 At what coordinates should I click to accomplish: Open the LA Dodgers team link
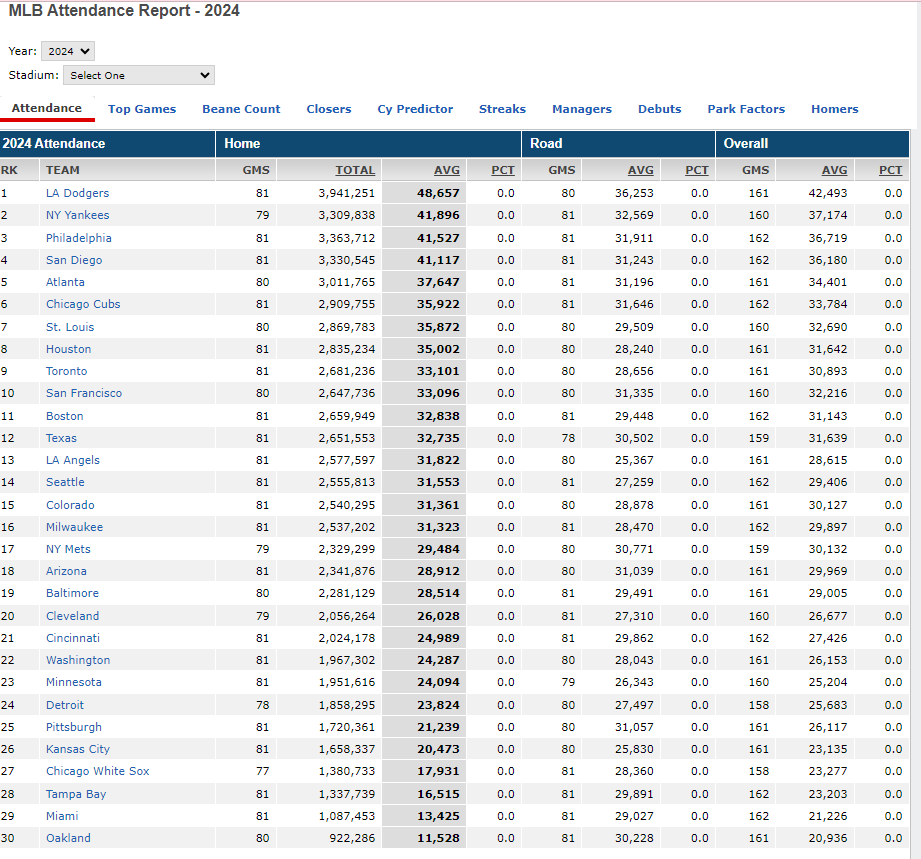point(78,193)
